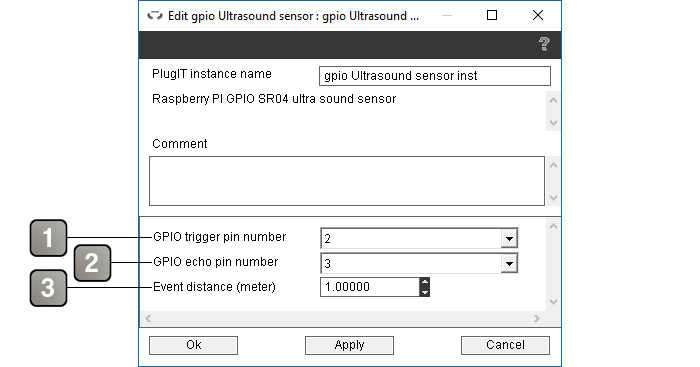
Task: Cancel the sensor edit dialog
Action: coord(505,345)
